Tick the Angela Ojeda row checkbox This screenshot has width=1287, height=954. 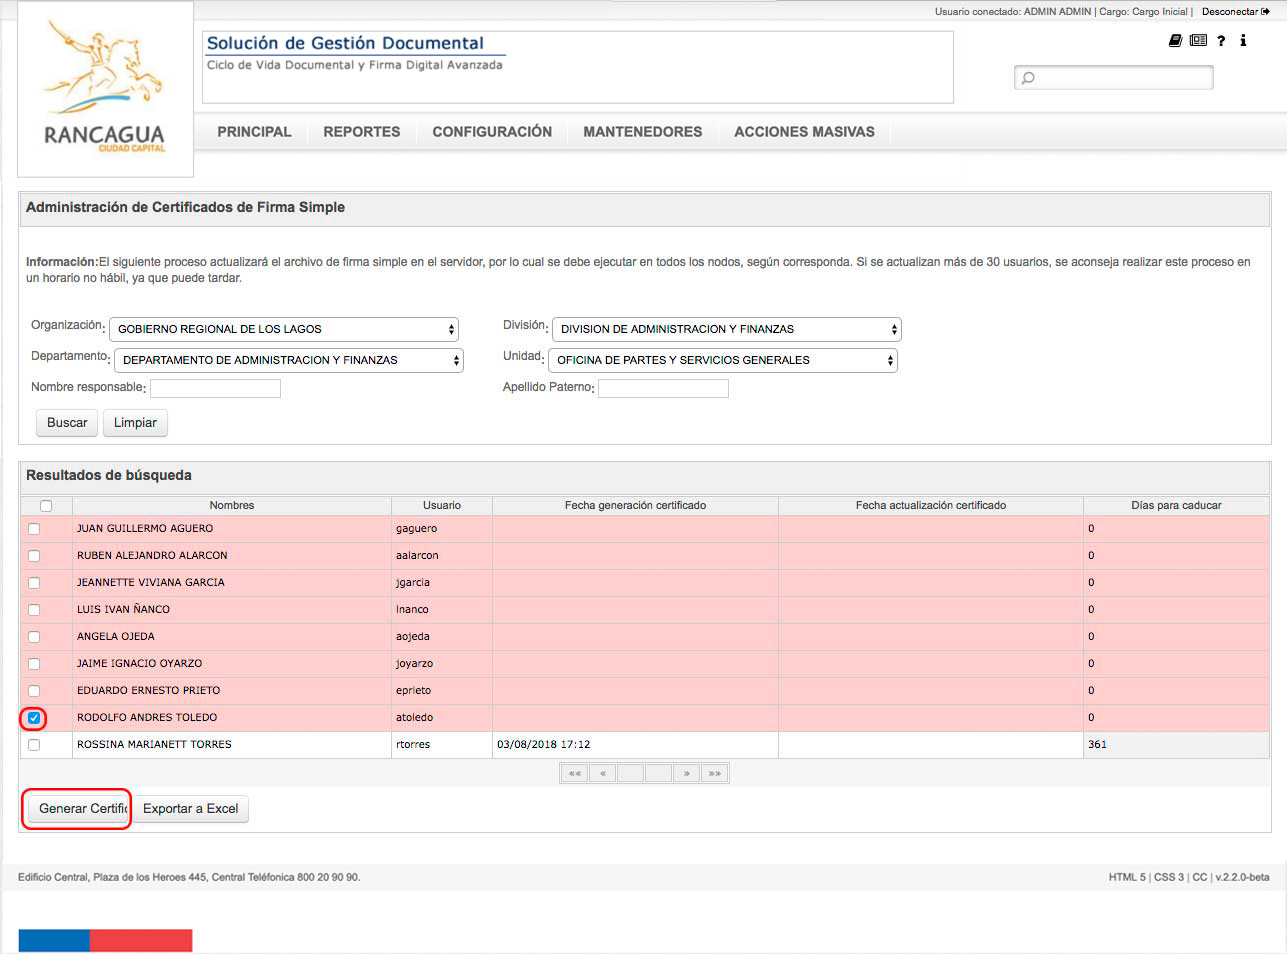point(34,637)
